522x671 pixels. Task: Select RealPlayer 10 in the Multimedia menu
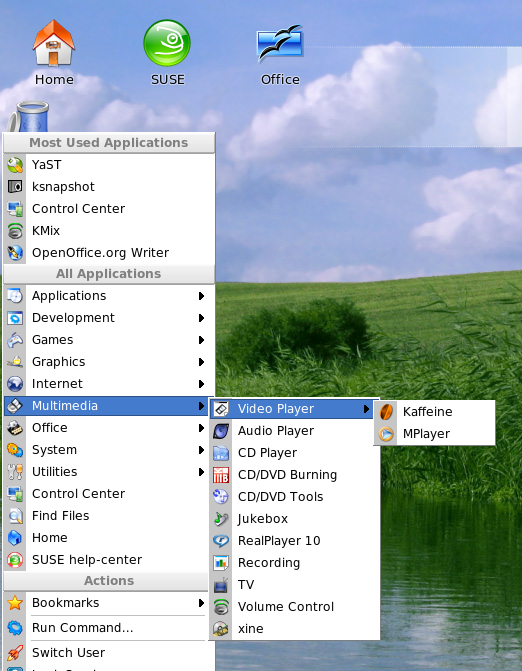tap(294, 541)
